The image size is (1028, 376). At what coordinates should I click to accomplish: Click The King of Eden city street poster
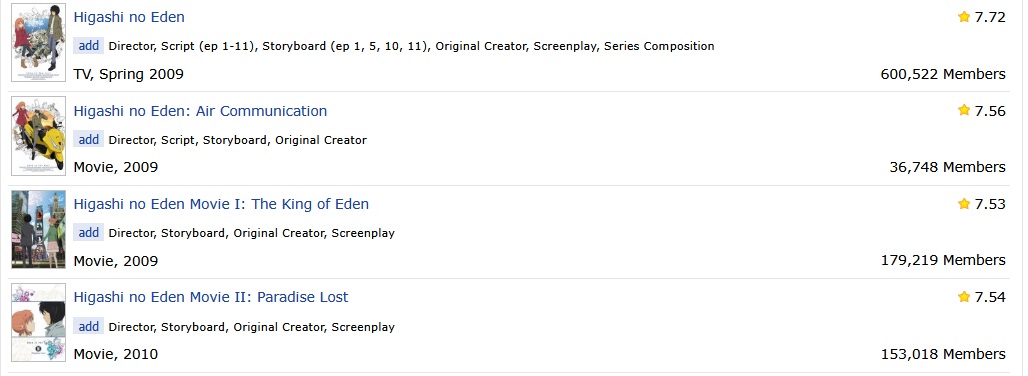[x=39, y=229]
